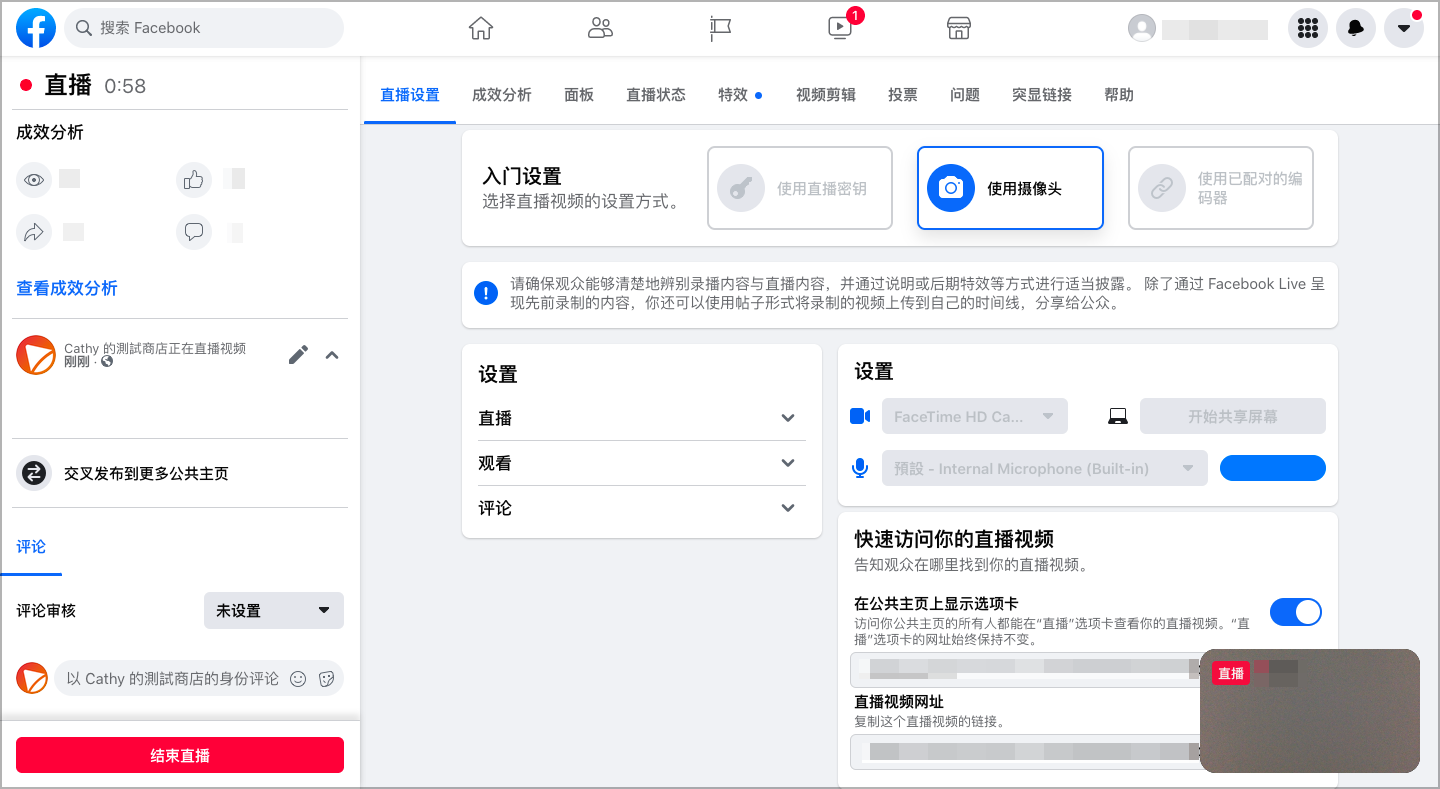Click the 直播视频网址 link field
Viewport: 1440px width, 789px height.
(x=1025, y=752)
